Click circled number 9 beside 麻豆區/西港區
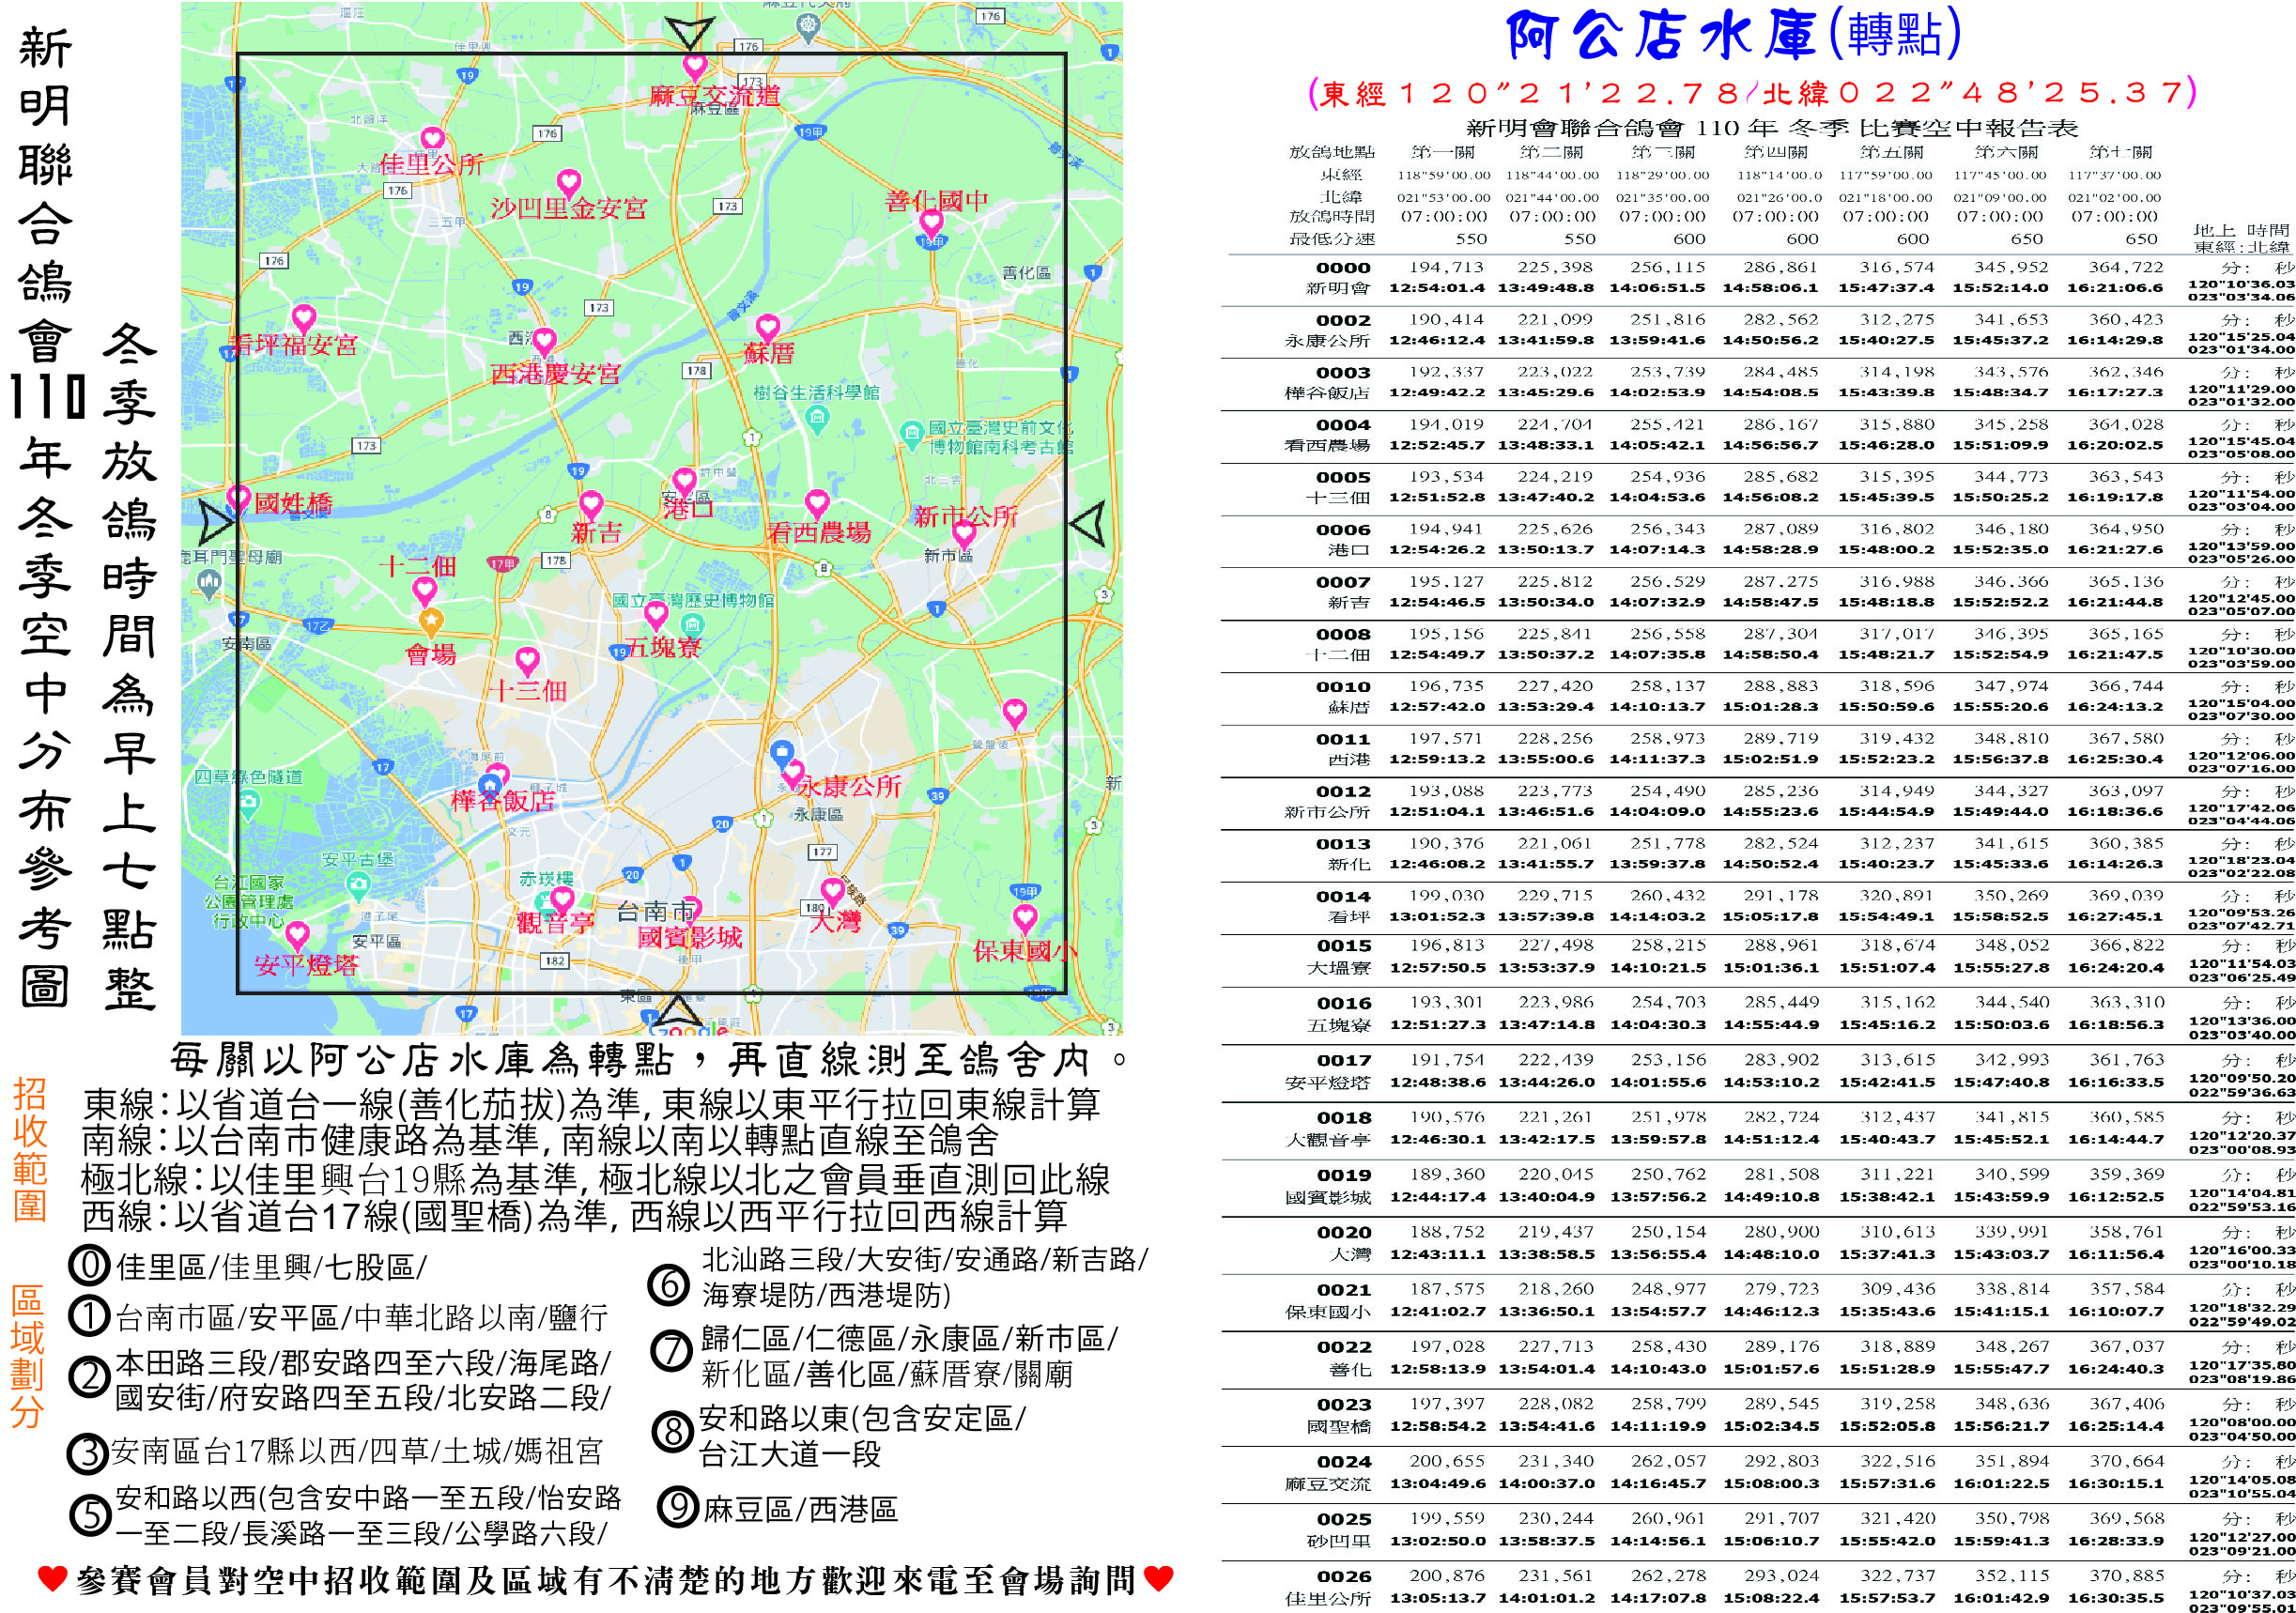This screenshot has height=1613, width=2296. pyautogui.click(x=677, y=1506)
